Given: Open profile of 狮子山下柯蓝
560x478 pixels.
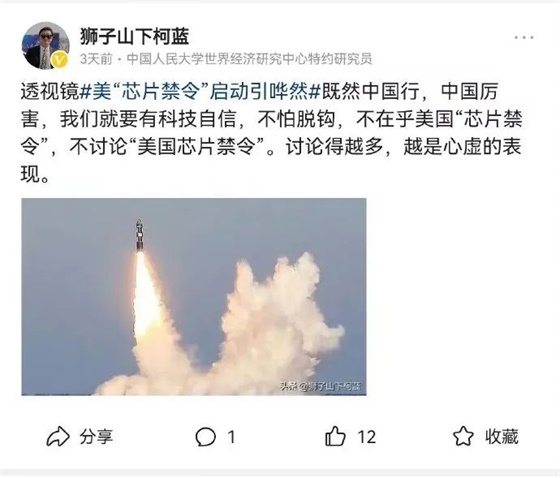Looking at the screenshot, I should (x=134, y=36).
